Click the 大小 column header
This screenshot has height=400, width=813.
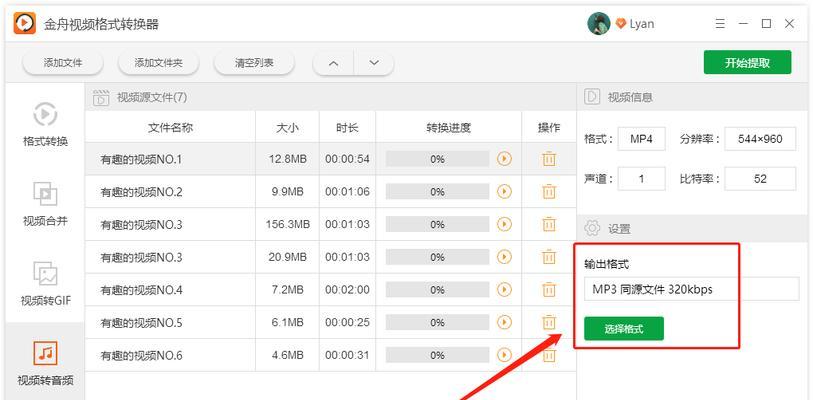[287, 128]
